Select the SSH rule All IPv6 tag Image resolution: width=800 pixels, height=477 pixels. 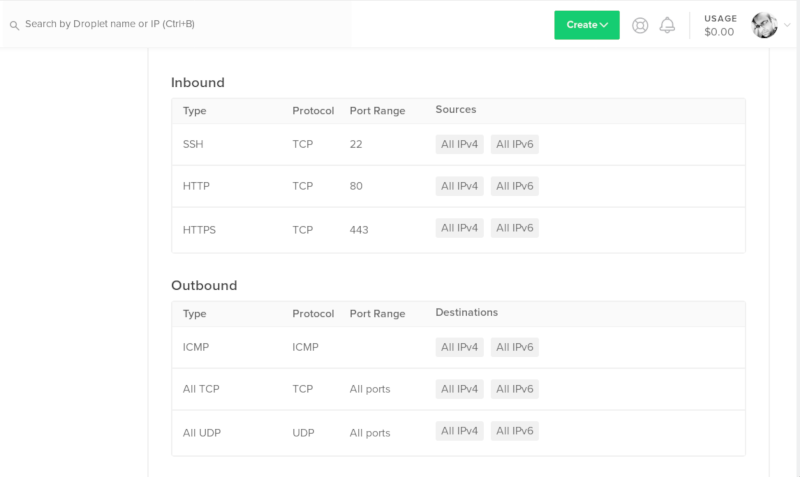tap(514, 144)
